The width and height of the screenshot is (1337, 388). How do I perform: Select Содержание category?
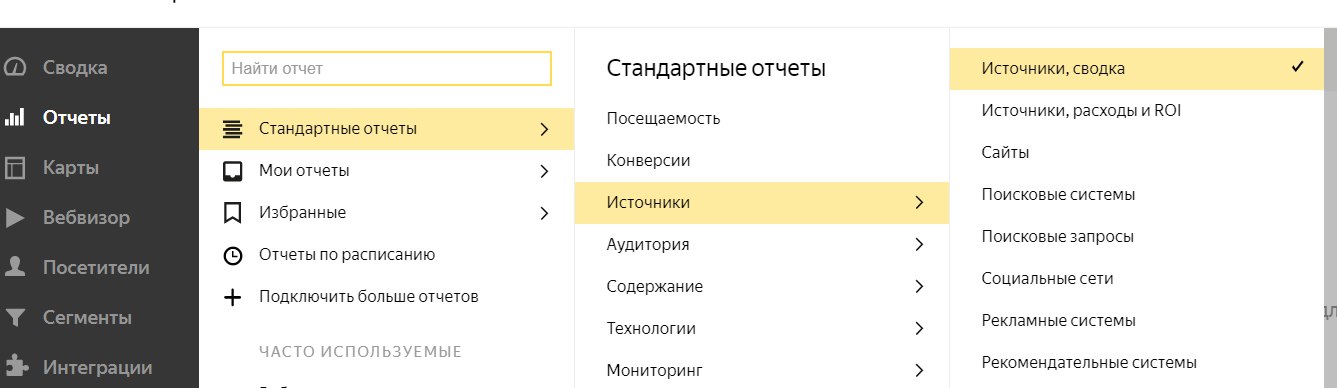pos(762,286)
